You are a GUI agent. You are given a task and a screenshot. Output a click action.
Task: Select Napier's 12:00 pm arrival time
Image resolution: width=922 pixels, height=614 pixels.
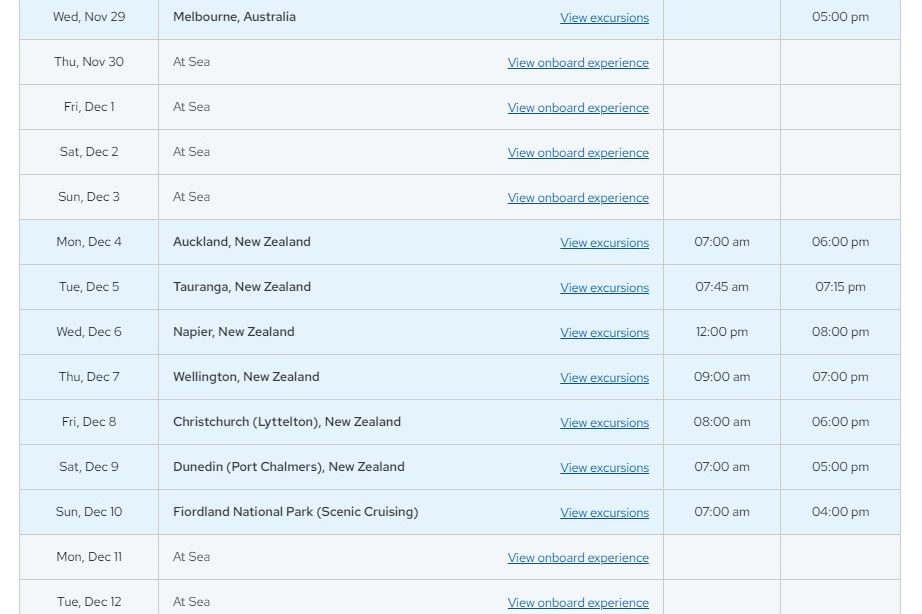721,332
